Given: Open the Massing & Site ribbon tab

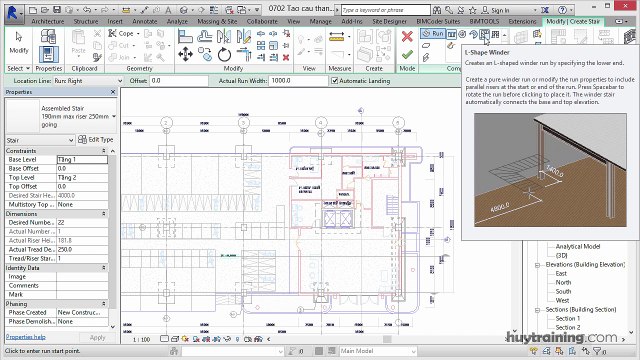Looking at the screenshot, I should (x=217, y=21).
